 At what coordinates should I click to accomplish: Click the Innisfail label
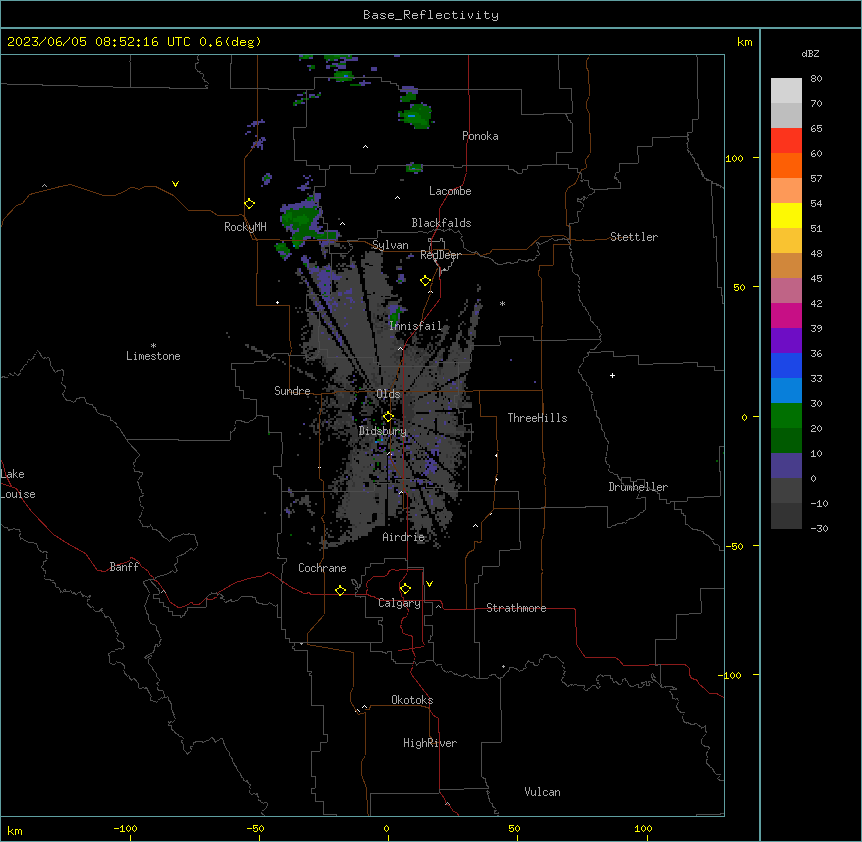[x=416, y=326]
